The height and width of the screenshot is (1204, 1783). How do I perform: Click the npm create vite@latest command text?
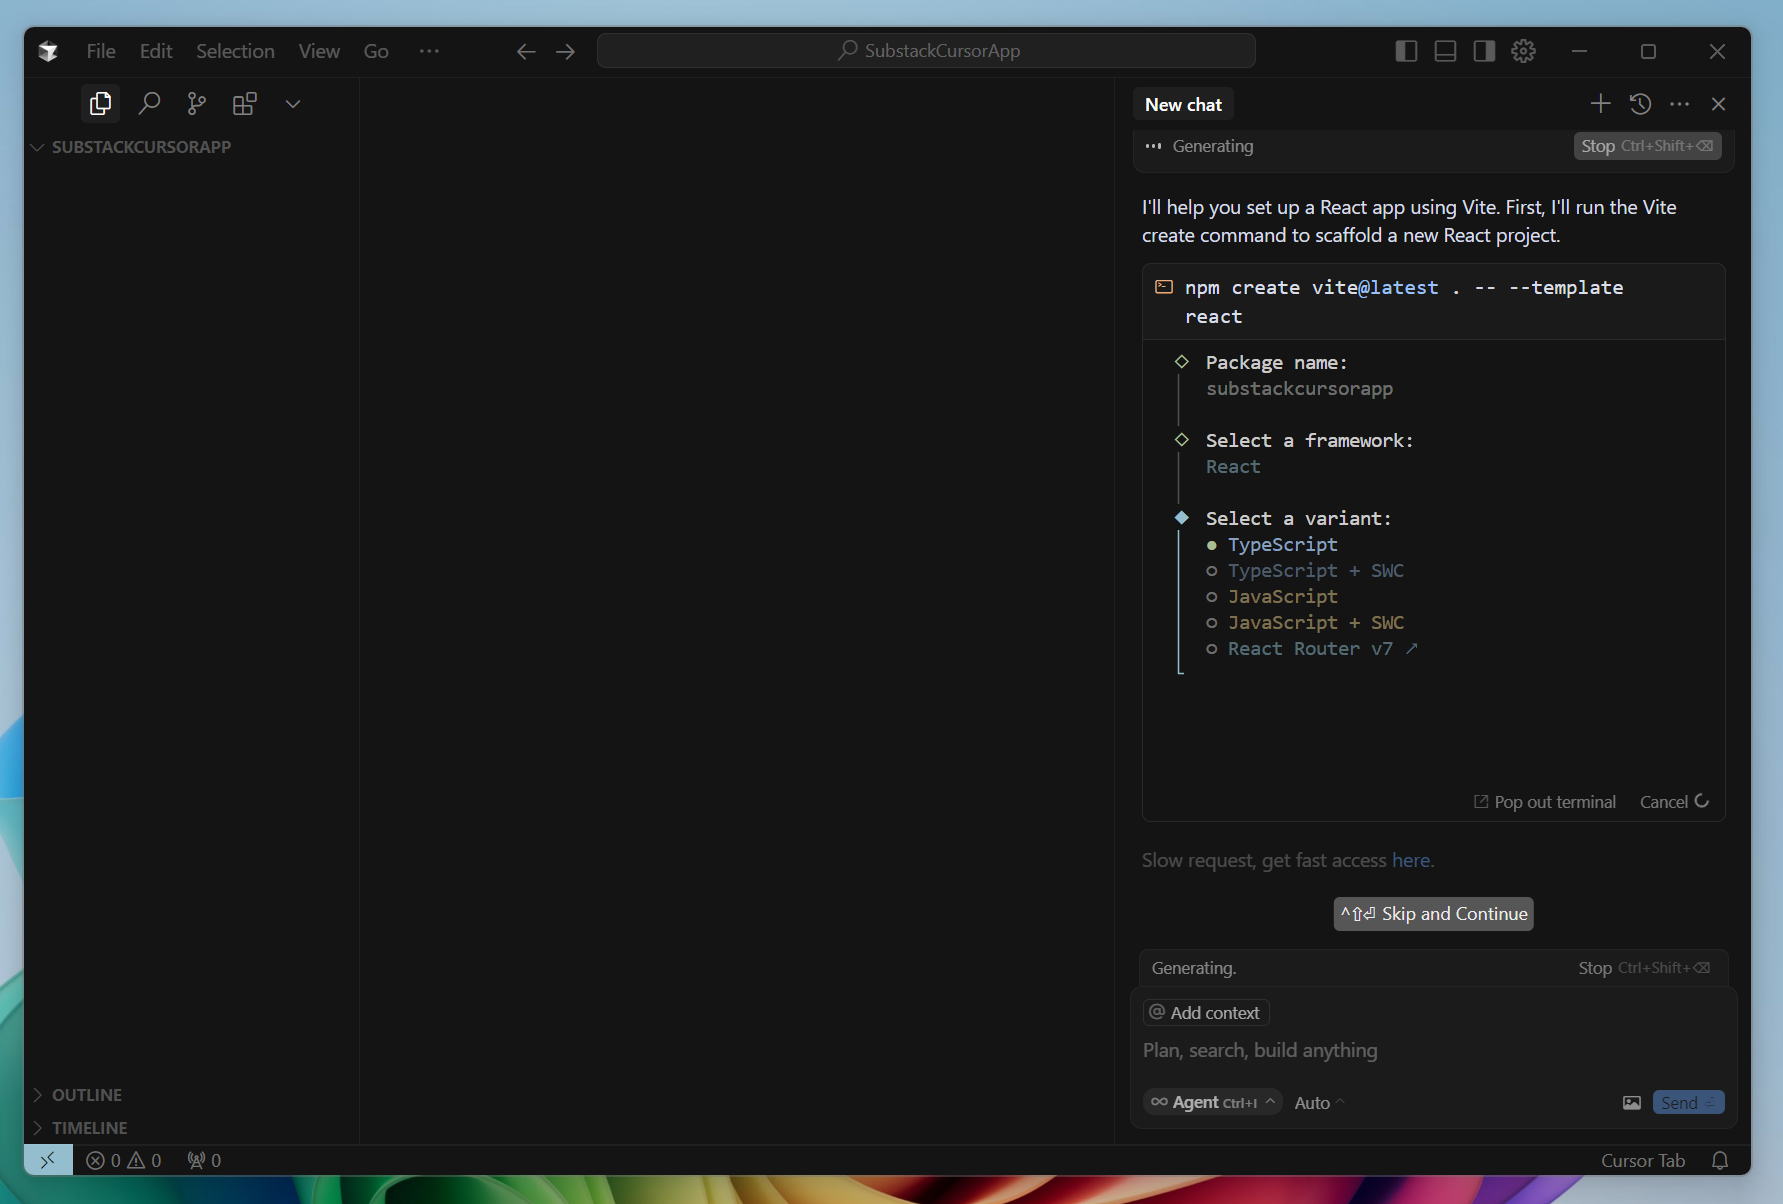point(1404,301)
